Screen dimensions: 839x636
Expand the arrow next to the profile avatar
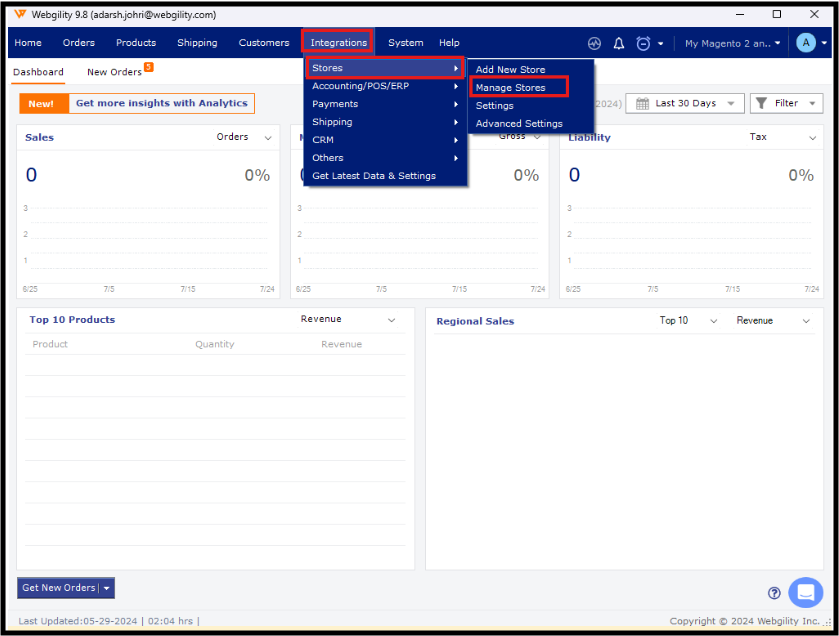point(824,43)
